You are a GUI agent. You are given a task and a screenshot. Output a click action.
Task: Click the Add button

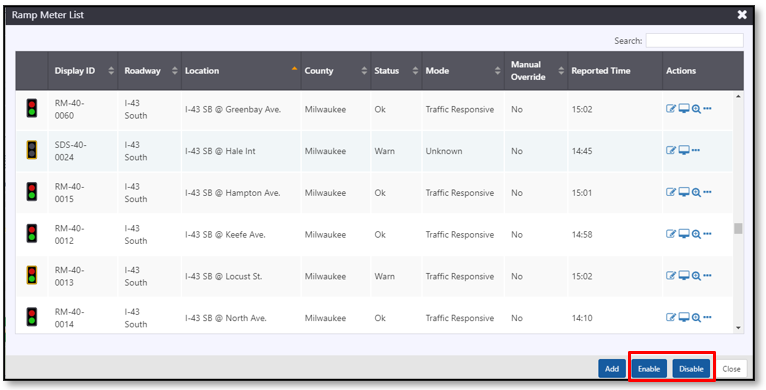612,369
